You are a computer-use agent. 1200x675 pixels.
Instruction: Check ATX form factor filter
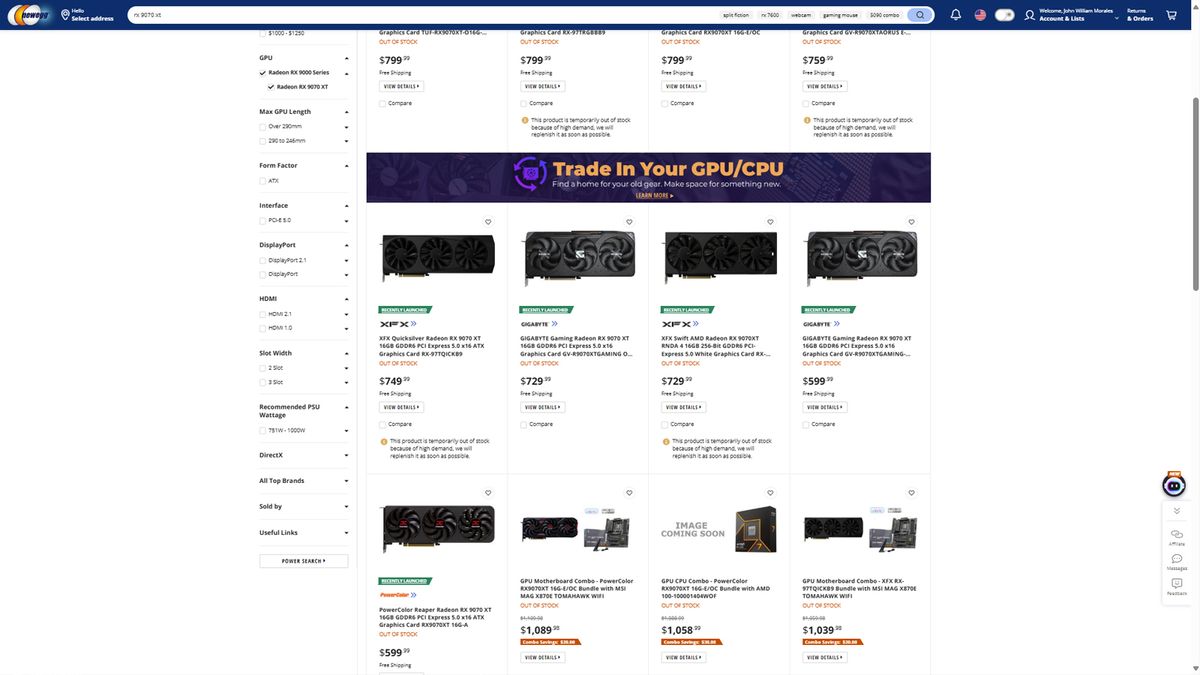pos(263,181)
